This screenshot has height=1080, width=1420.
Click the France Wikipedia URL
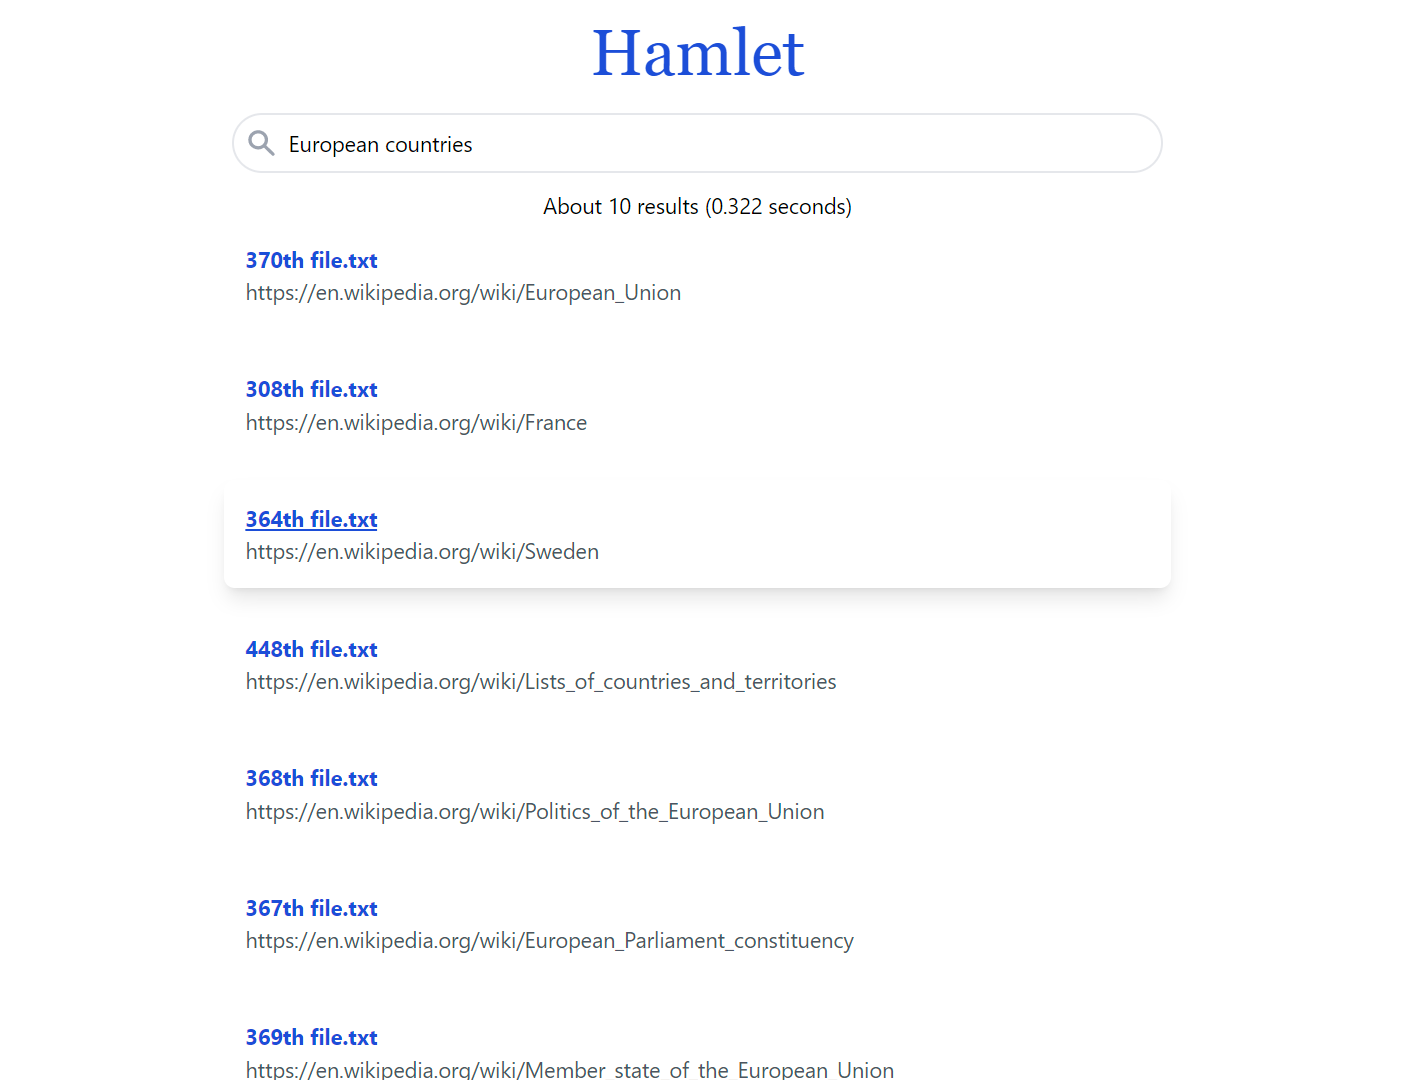coord(416,422)
